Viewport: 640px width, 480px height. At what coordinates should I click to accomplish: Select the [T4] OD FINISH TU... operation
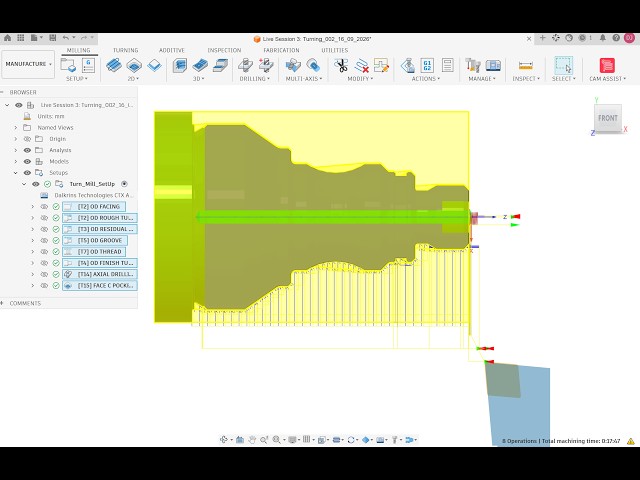point(100,263)
